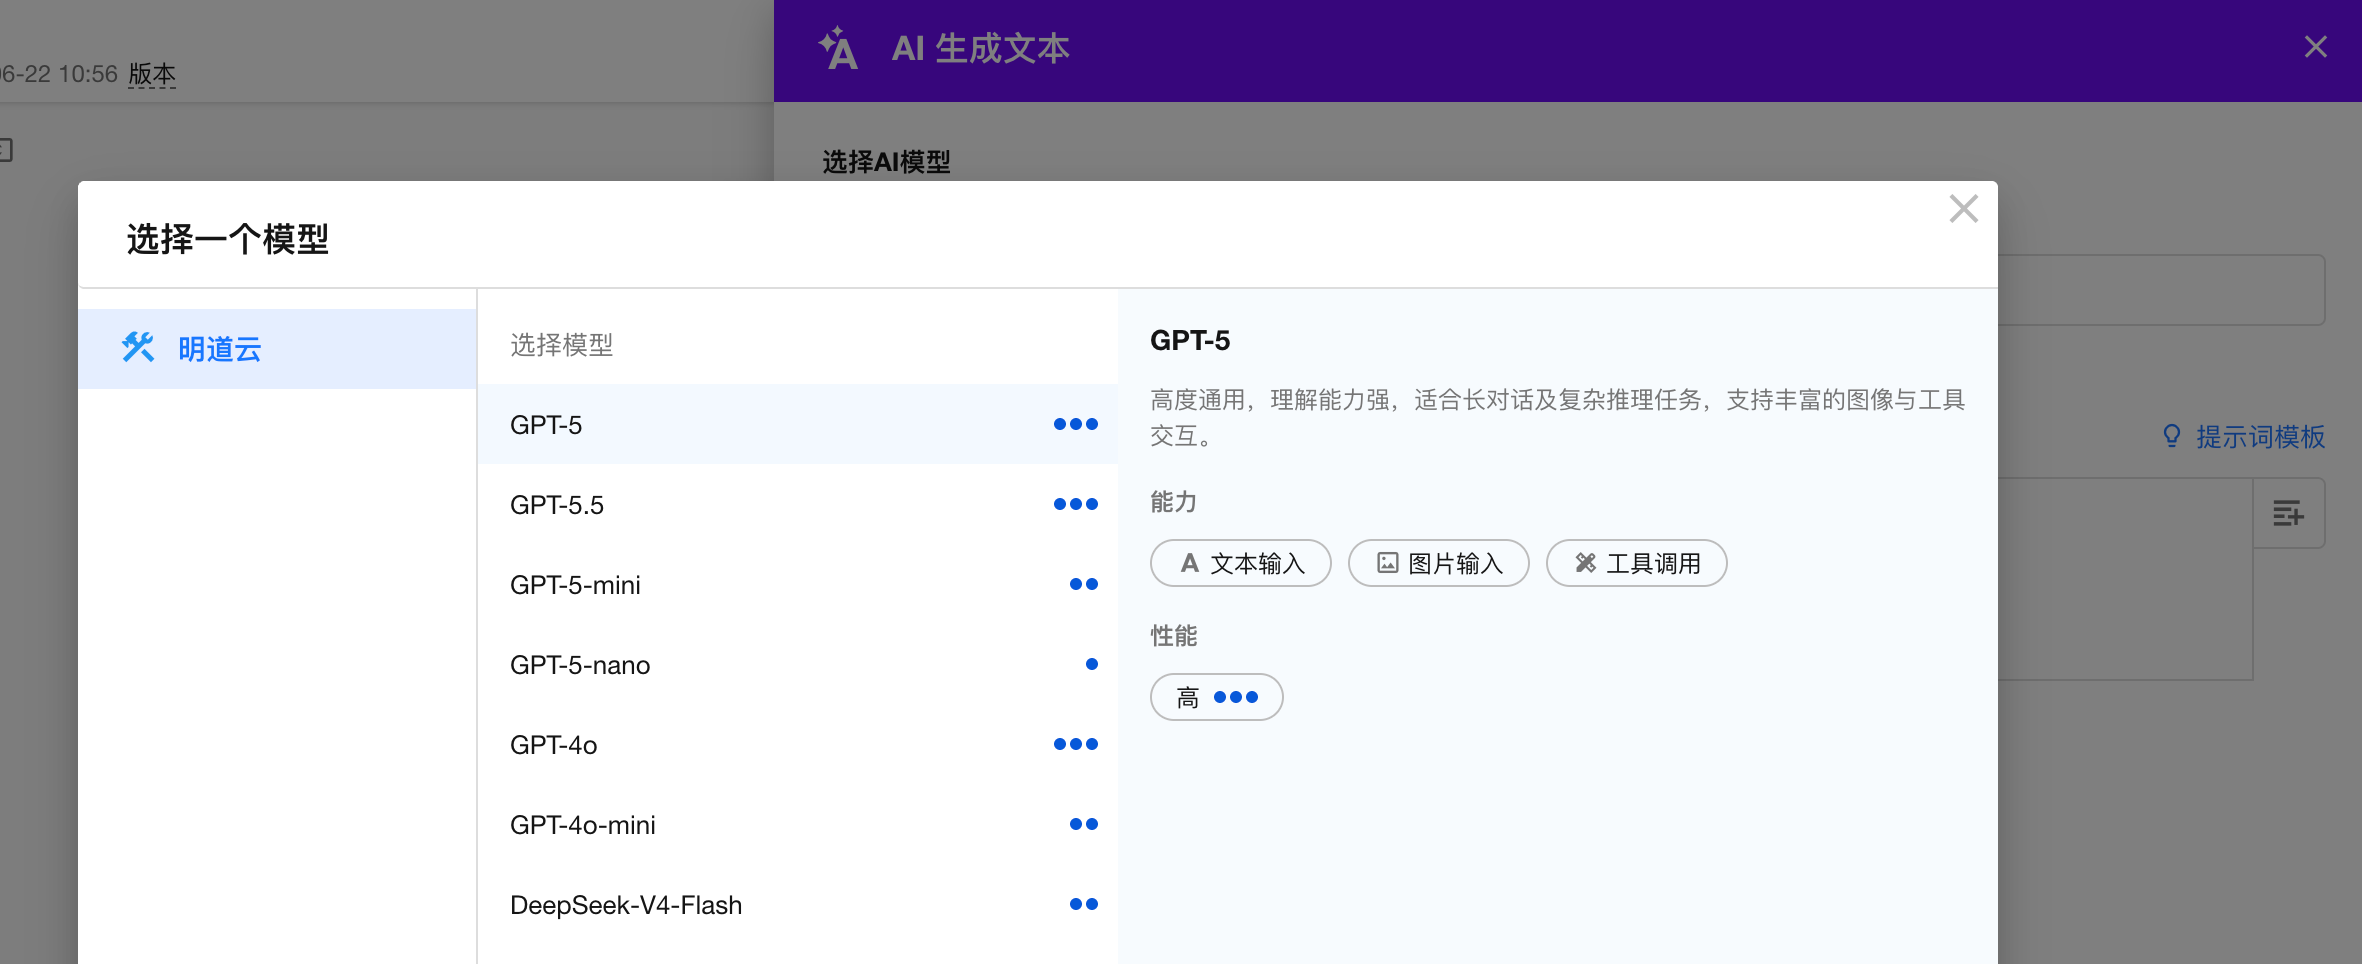Click the 版本 link in background page
2362x964 pixels.
click(x=152, y=74)
